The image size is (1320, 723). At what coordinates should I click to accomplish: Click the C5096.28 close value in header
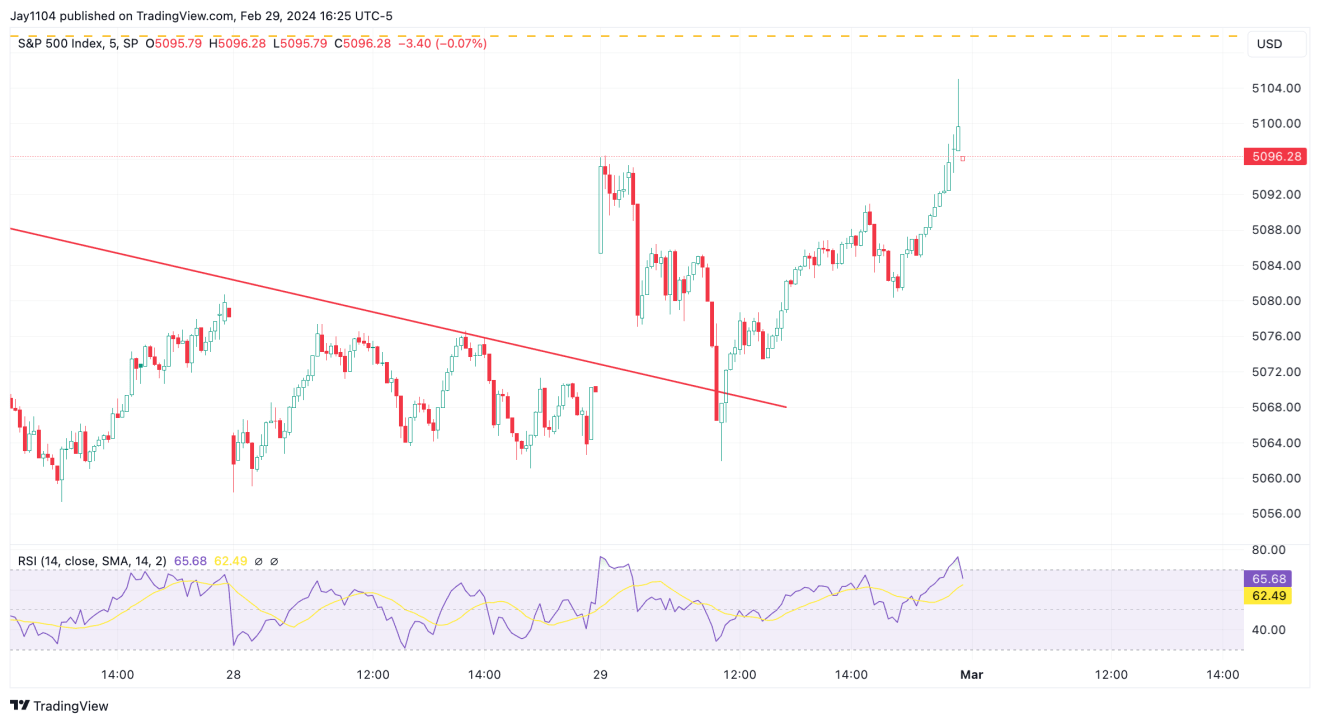pyautogui.click(x=363, y=44)
